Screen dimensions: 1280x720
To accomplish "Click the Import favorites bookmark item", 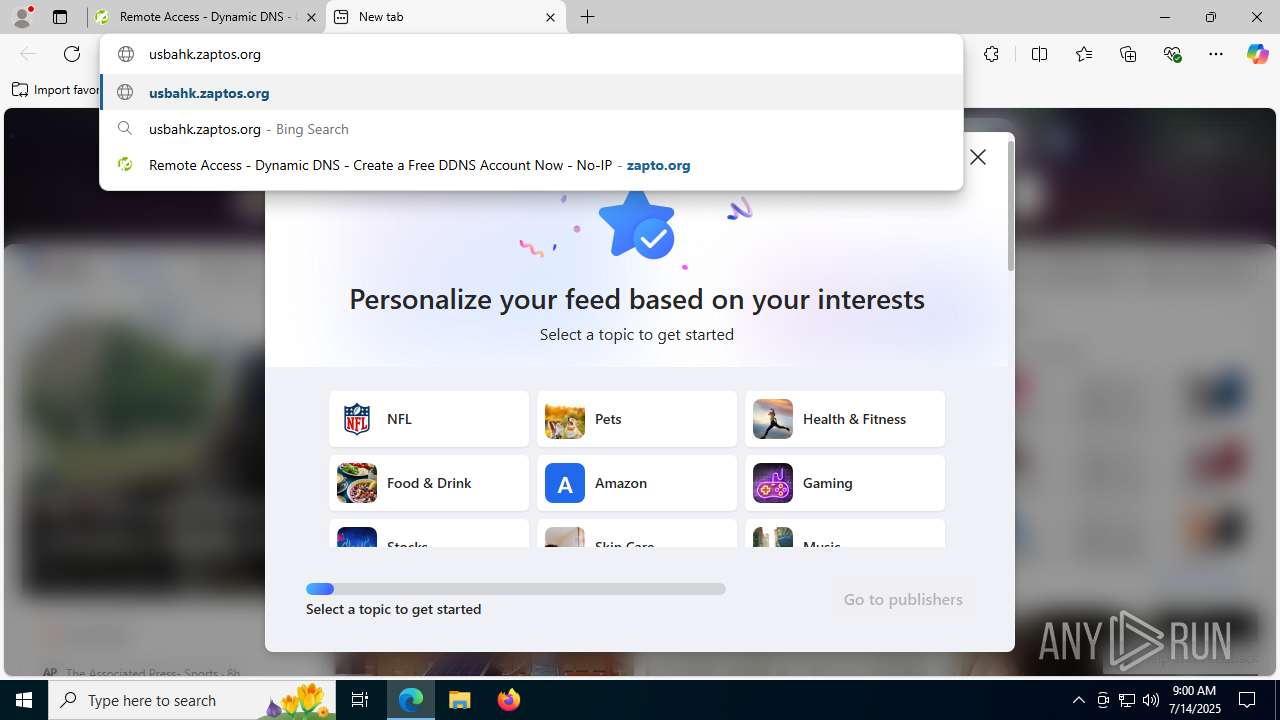I will pyautogui.click(x=55, y=90).
